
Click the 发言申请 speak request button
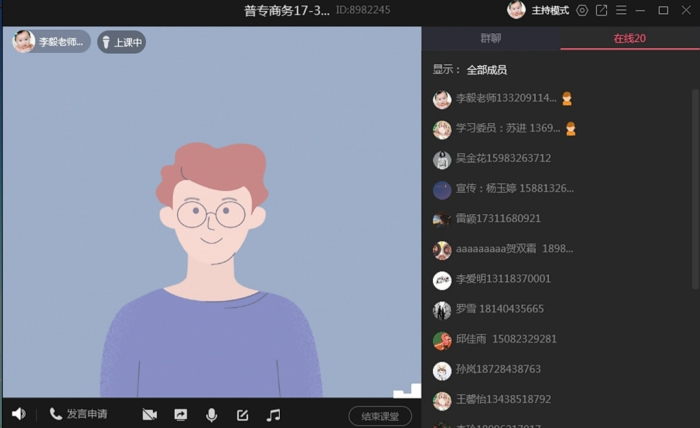(x=78, y=414)
